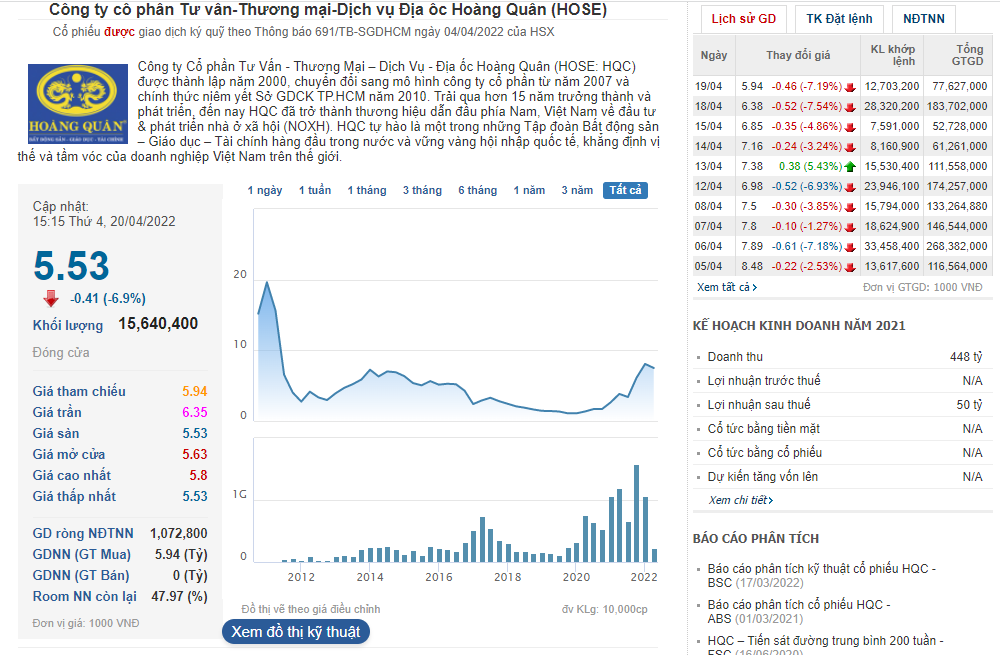
Task: Select the '6 tháng' chart range
Action: click(x=478, y=190)
